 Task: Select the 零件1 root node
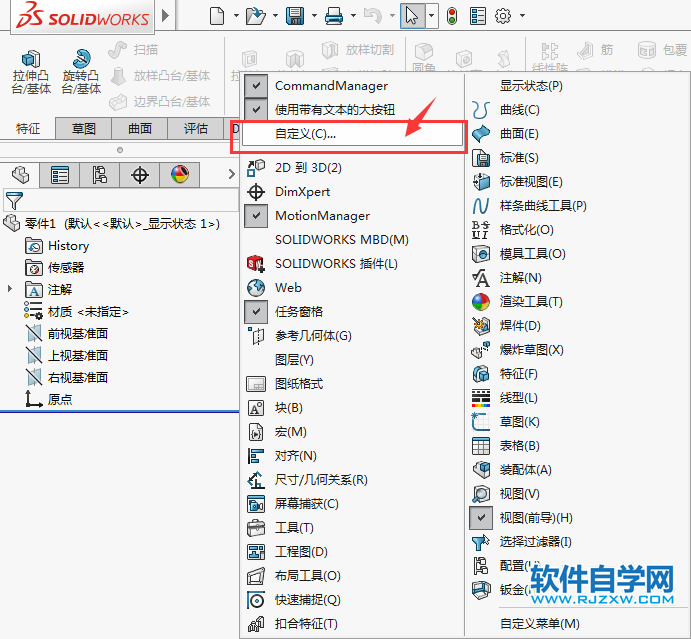pos(111,223)
